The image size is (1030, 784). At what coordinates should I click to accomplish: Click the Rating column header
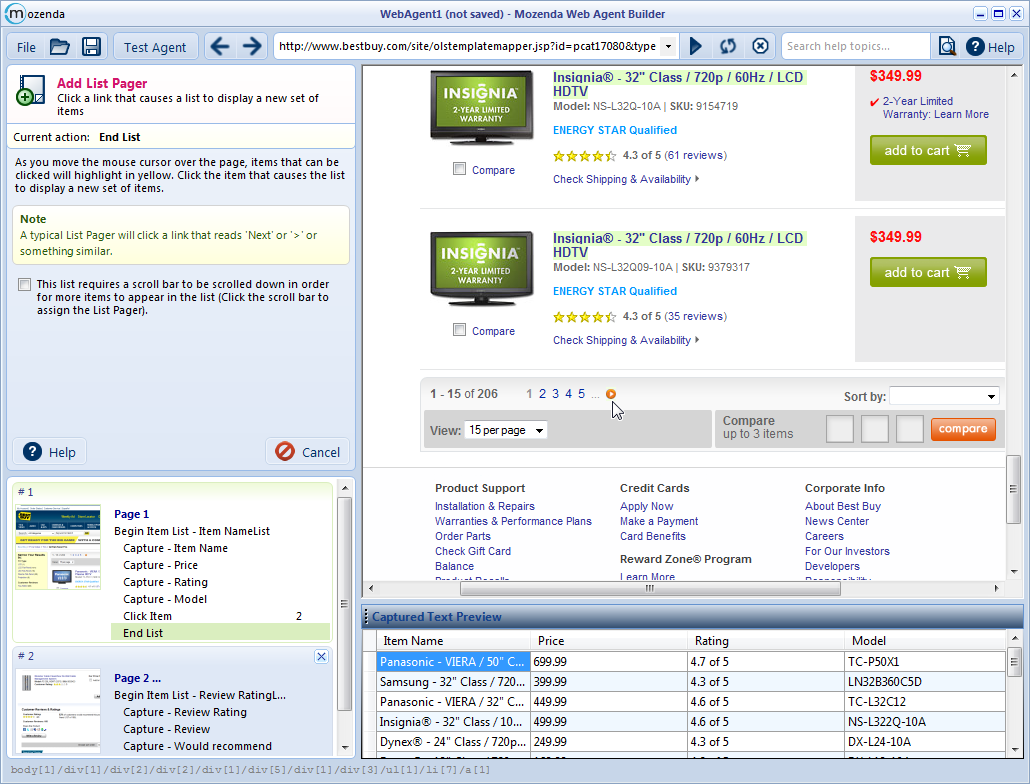tap(765, 641)
